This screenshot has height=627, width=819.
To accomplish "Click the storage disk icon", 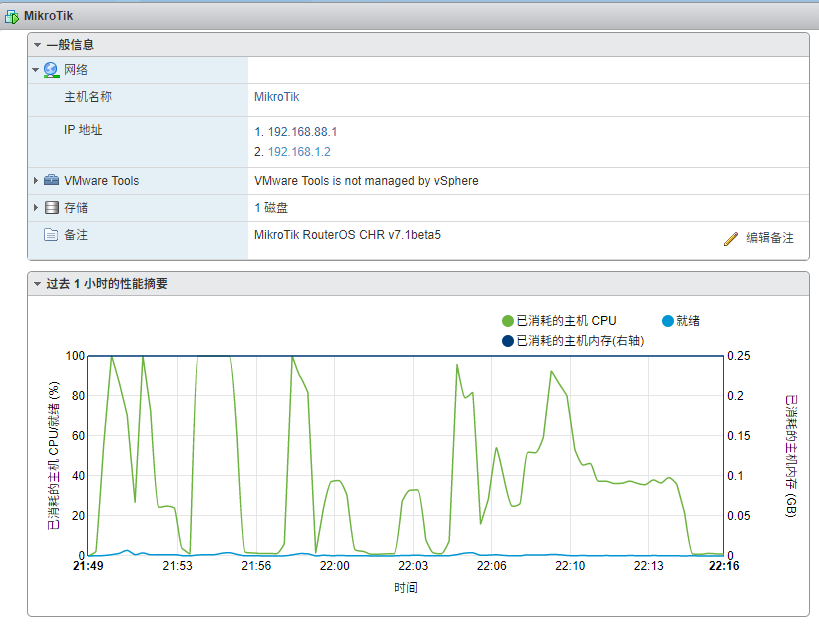I will coord(52,208).
